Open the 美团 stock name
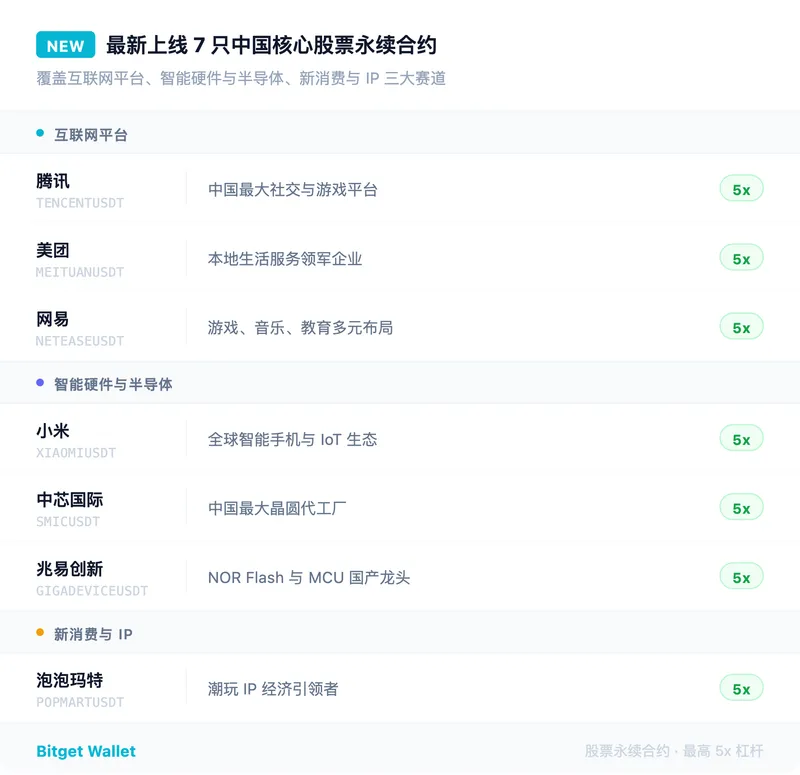The image size is (800, 775). (53, 250)
